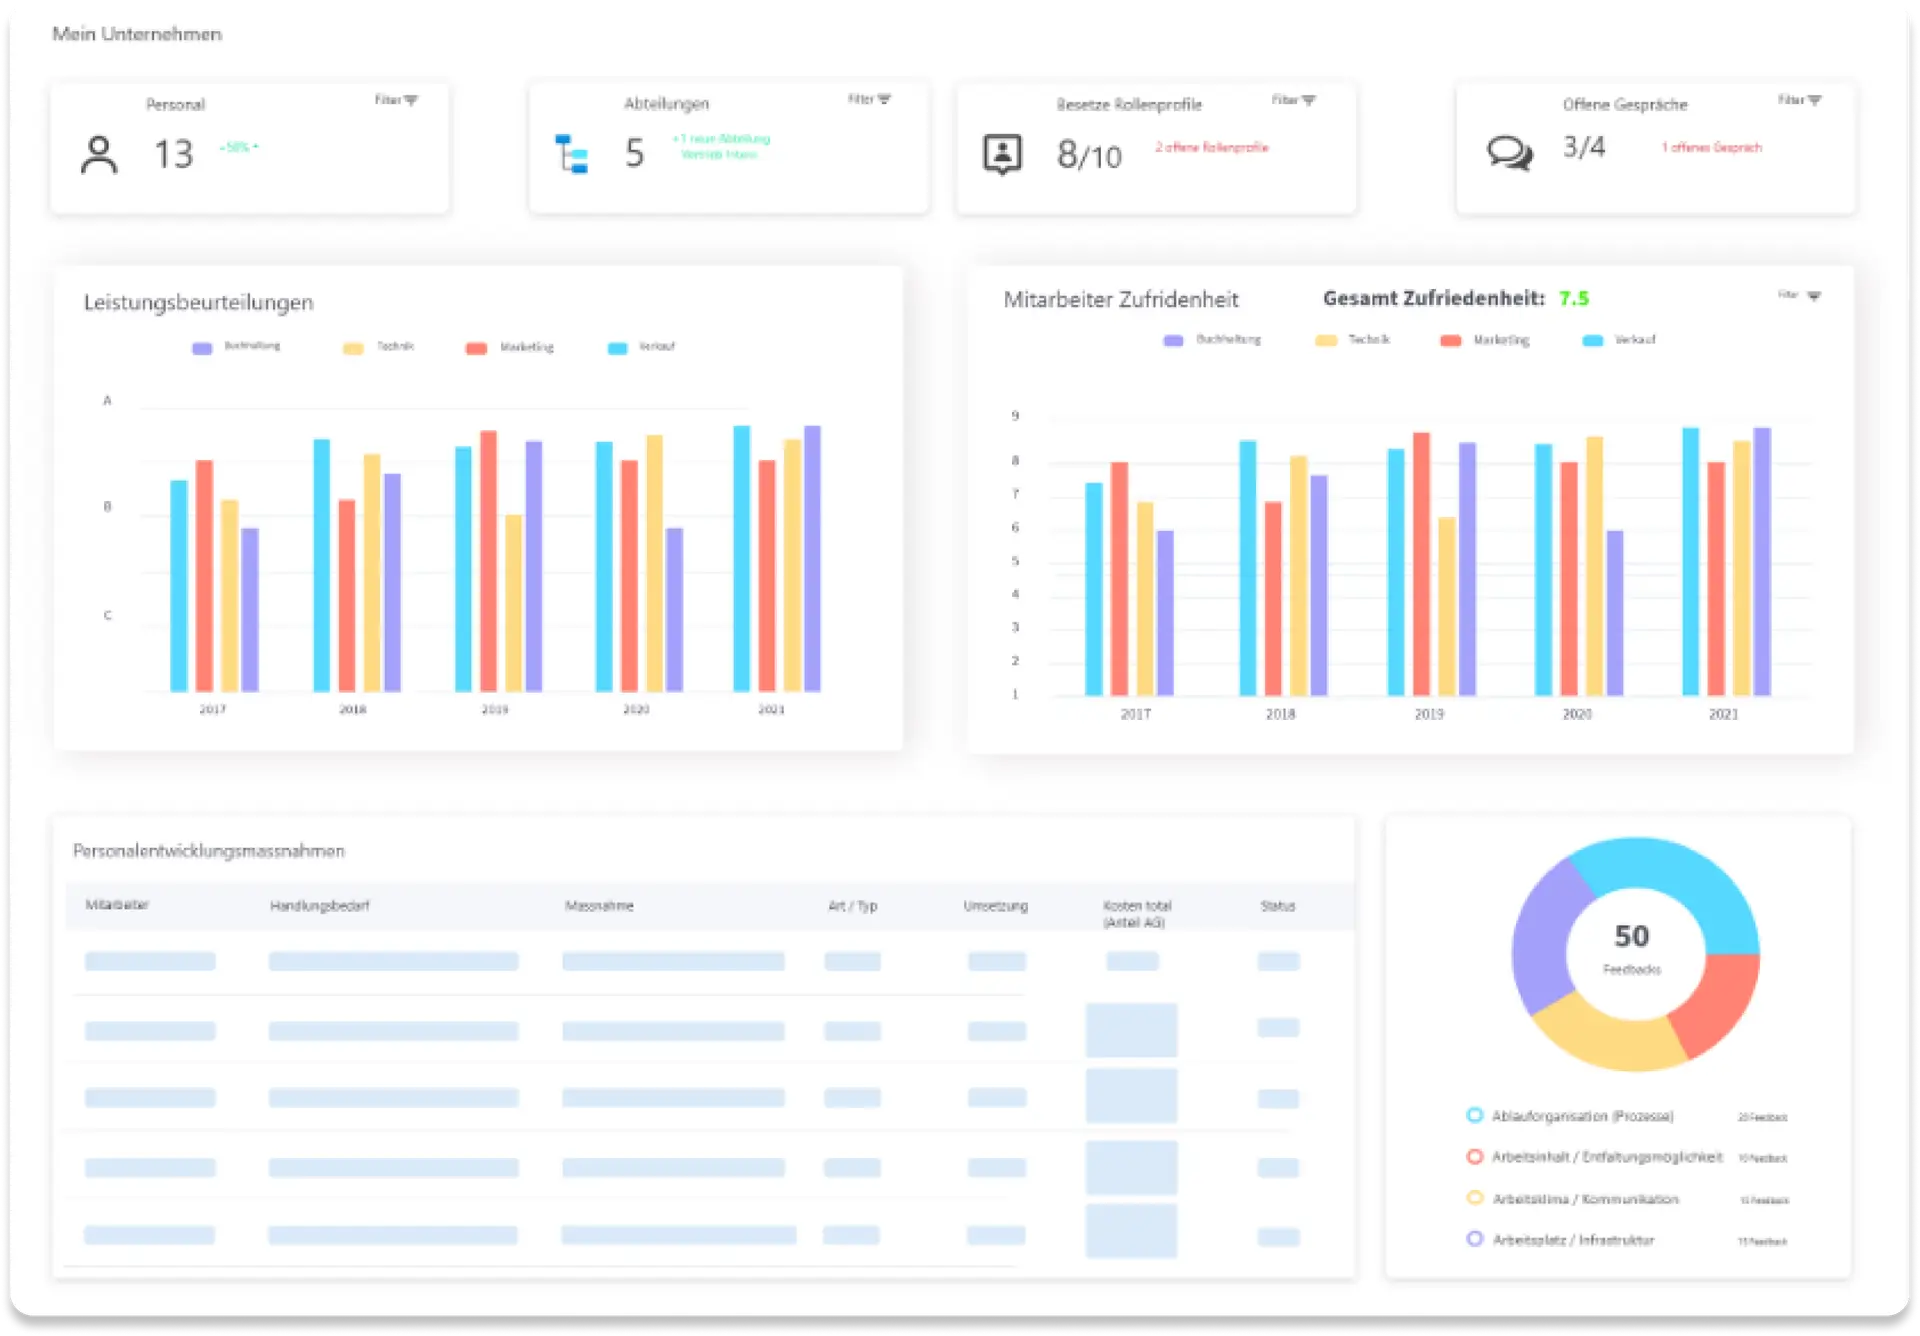The image size is (1920, 1336).
Task: Click the Leistungsbeurteilungen chart title
Action: (x=198, y=302)
